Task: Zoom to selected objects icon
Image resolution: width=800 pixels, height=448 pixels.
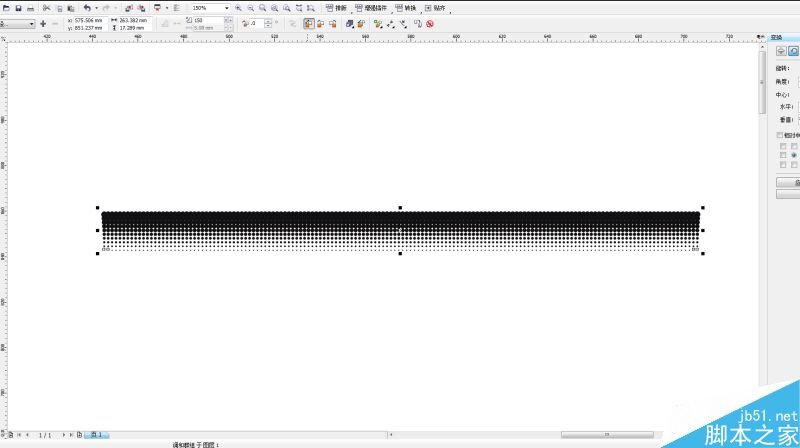Action: [x=262, y=8]
